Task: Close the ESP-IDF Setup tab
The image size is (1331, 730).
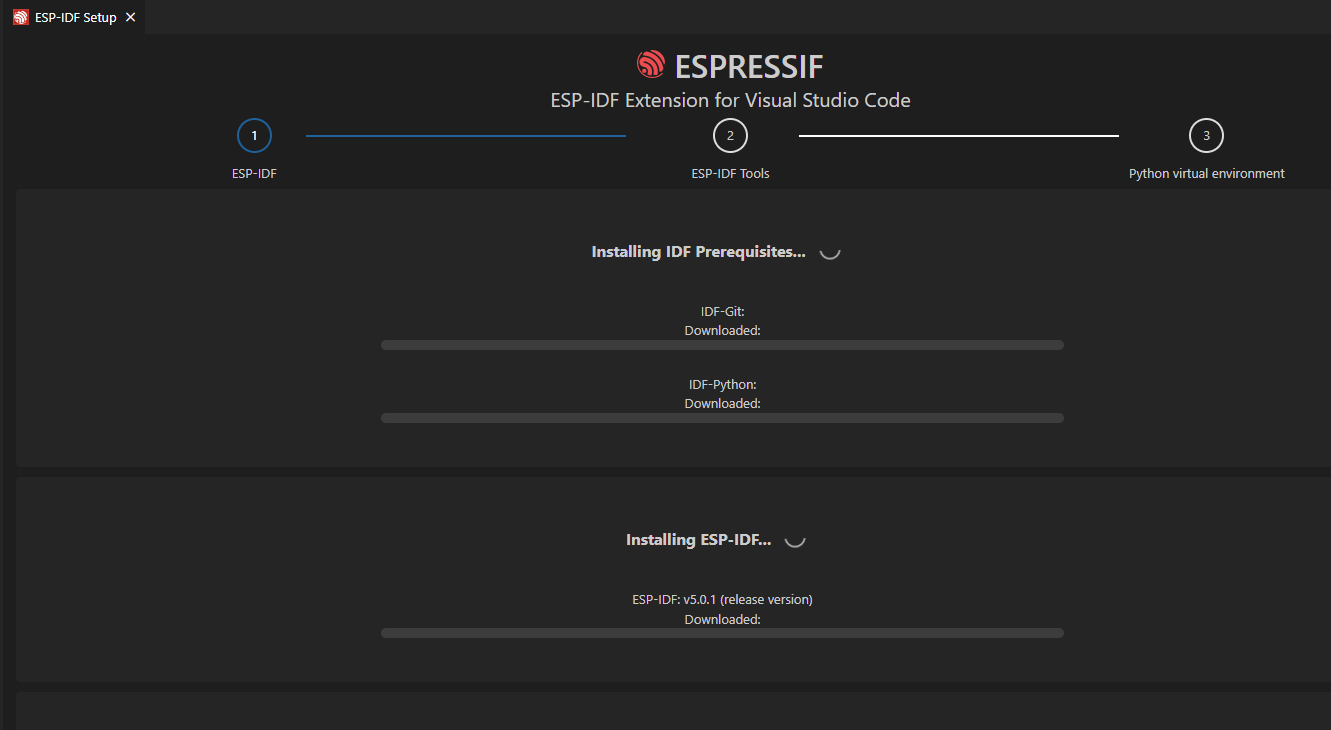Action: [x=130, y=18]
